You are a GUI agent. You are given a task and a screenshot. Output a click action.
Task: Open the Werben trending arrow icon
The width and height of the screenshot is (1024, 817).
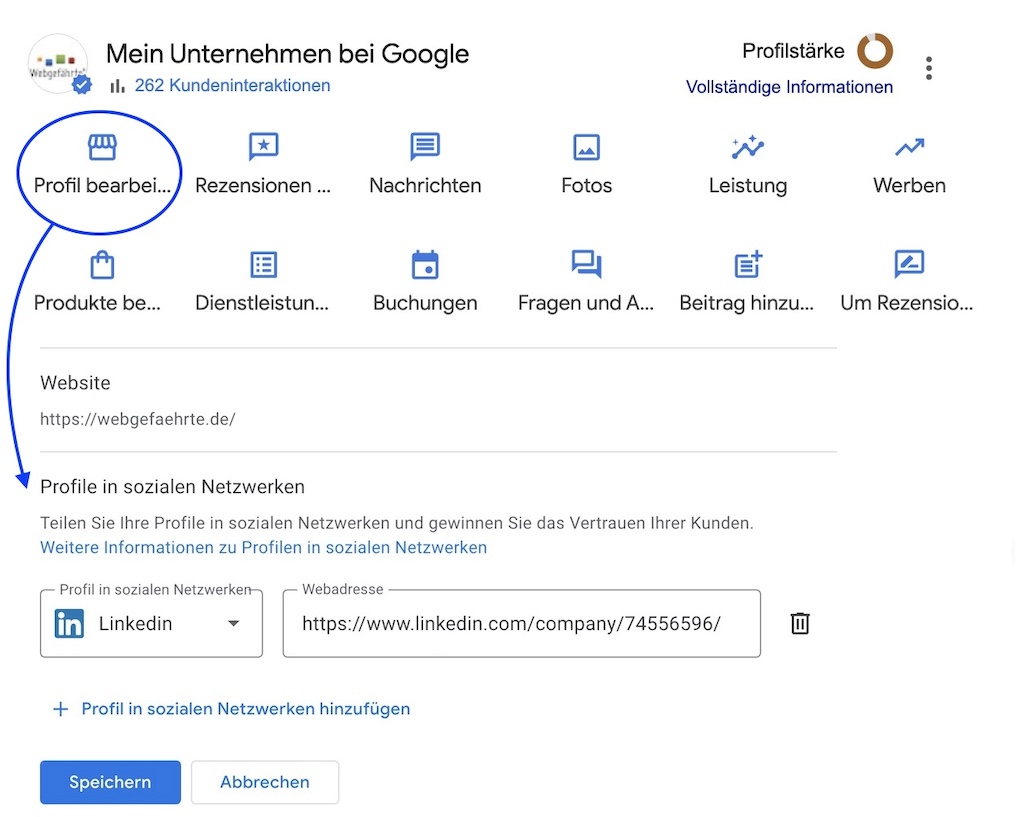tap(909, 148)
